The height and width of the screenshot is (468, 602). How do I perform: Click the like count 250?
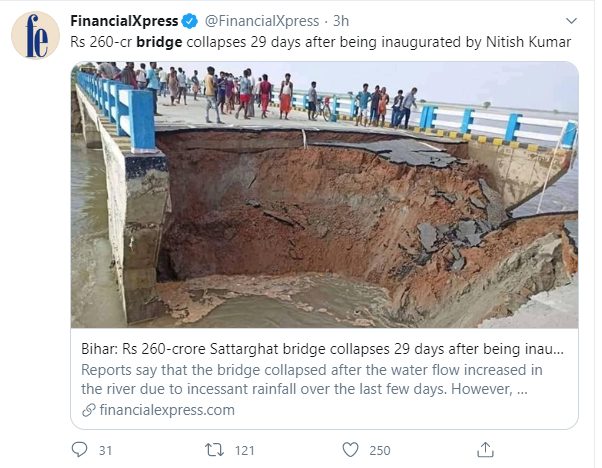coord(380,450)
